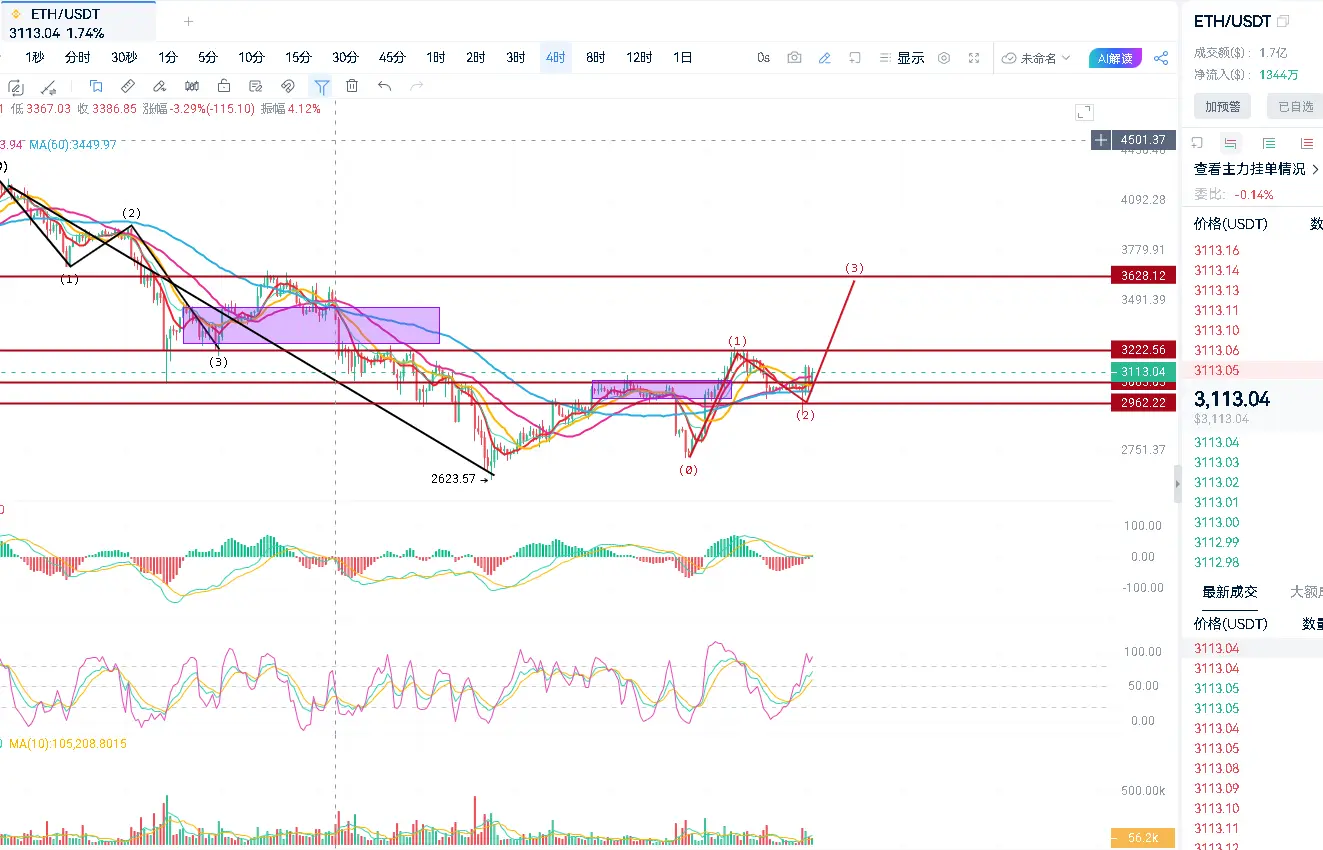Redo the drawing action
The image size is (1323, 850).
click(x=416, y=86)
